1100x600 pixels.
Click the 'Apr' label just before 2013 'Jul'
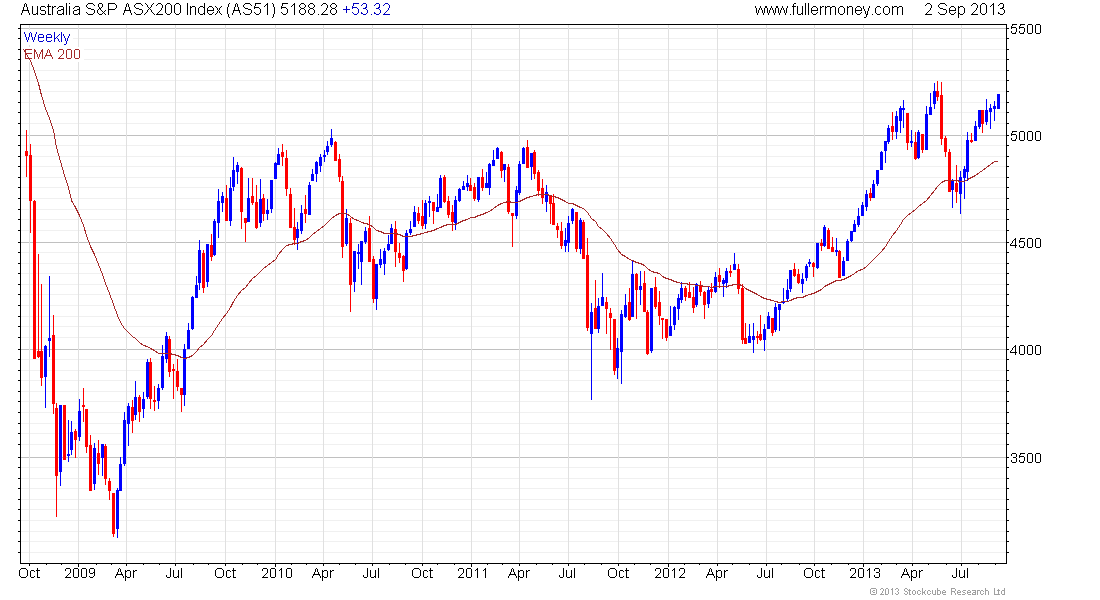click(x=912, y=573)
